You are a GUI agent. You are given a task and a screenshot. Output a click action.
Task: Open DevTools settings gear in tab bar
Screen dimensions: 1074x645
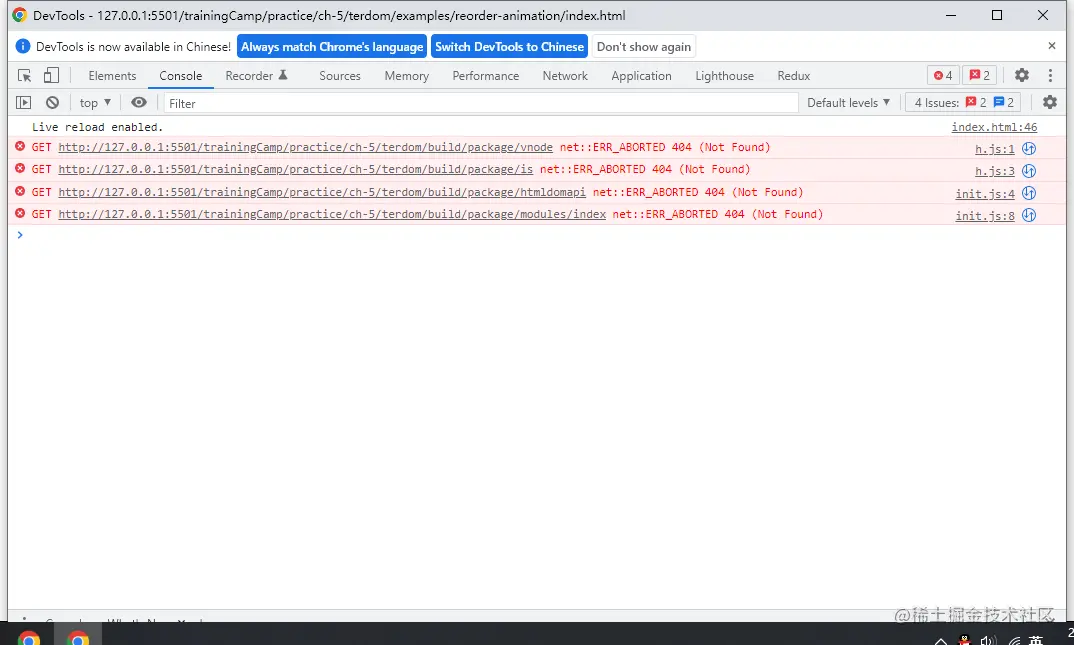[1022, 75]
